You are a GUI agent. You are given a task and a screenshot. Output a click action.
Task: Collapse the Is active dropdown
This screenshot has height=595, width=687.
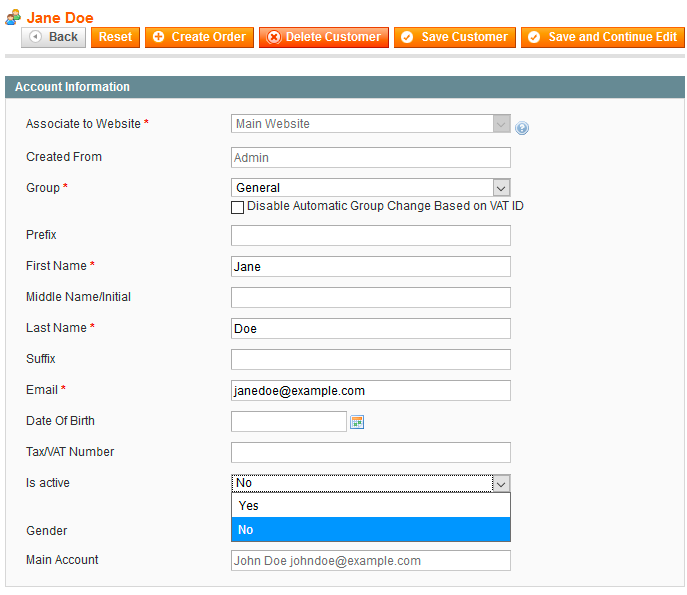(501, 483)
